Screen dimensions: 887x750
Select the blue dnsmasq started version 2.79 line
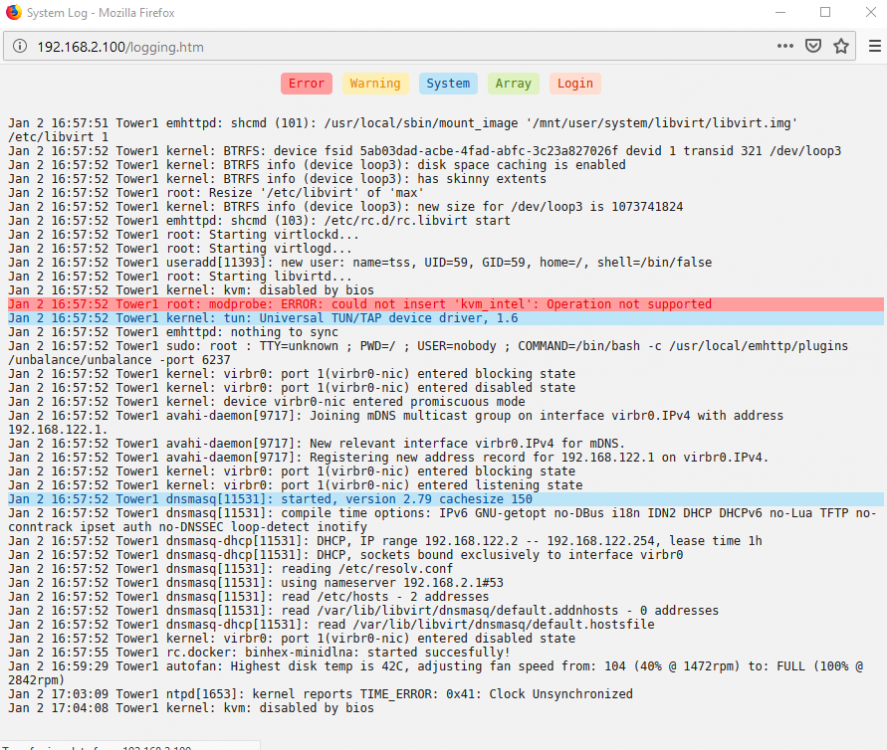point(446,499)
